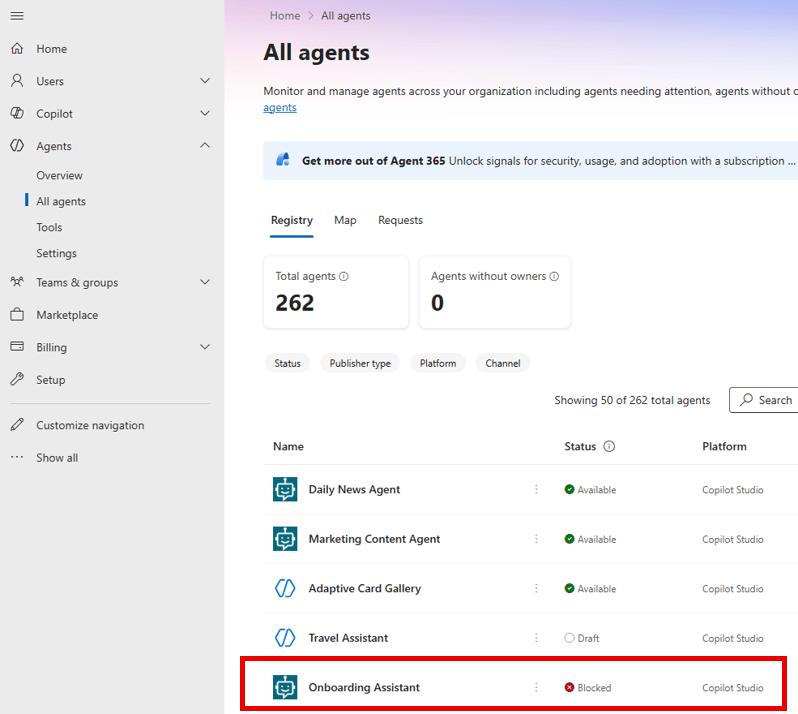This screenshot has width=798, height=714.
Task: Follow the 'agents' hyperlink in description
Action: [x=280, y=107]
